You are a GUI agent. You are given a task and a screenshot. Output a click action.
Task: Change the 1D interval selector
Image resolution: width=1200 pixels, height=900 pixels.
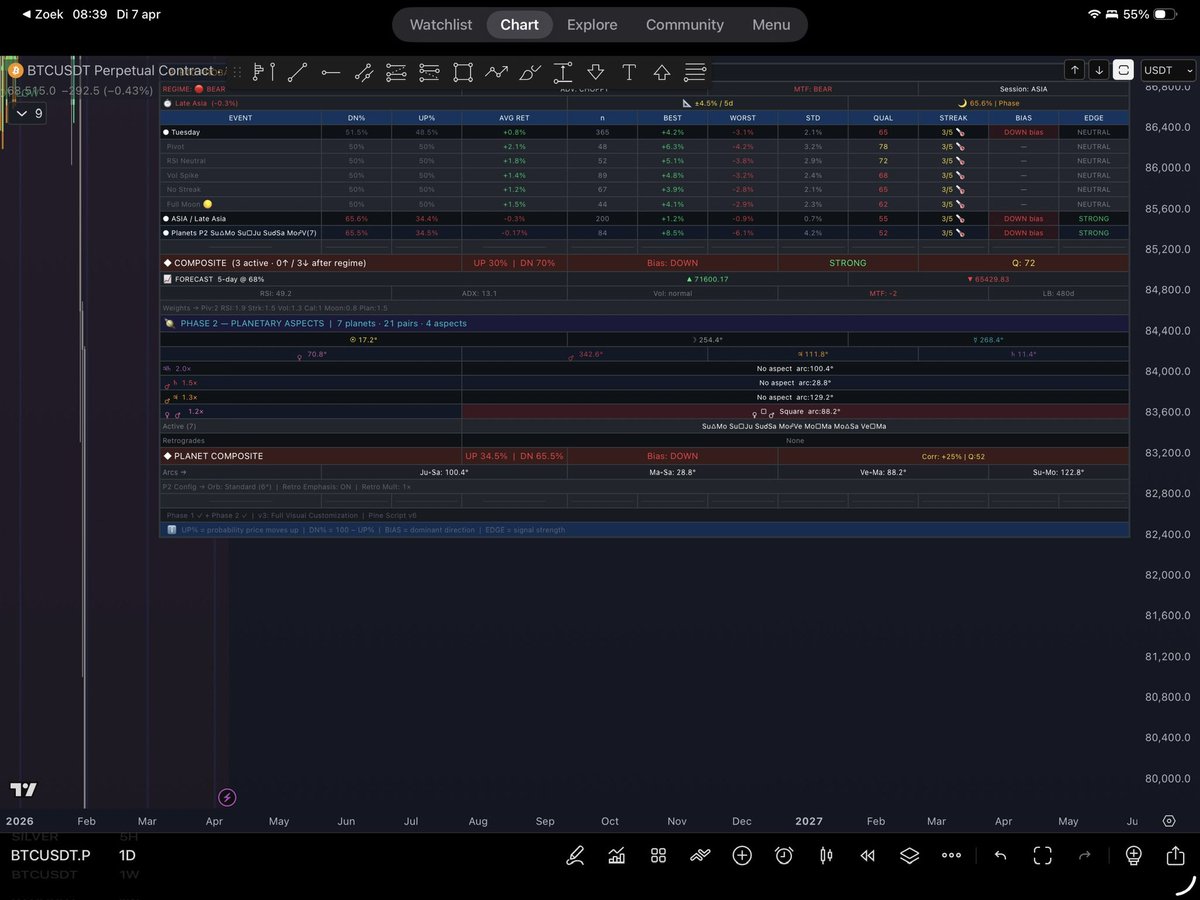coord(127,856)
